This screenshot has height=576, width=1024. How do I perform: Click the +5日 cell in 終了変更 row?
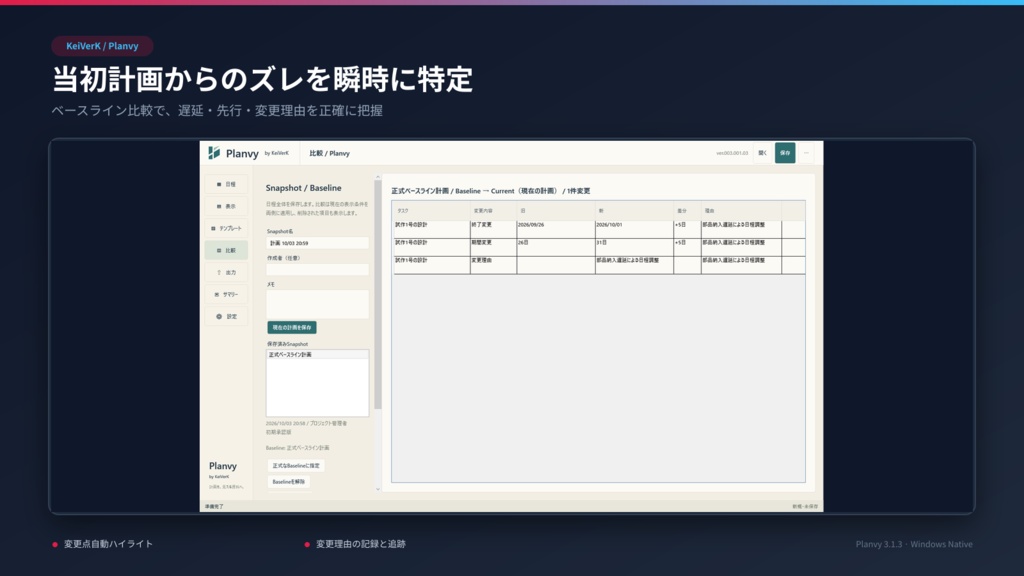tap(687, 229)
